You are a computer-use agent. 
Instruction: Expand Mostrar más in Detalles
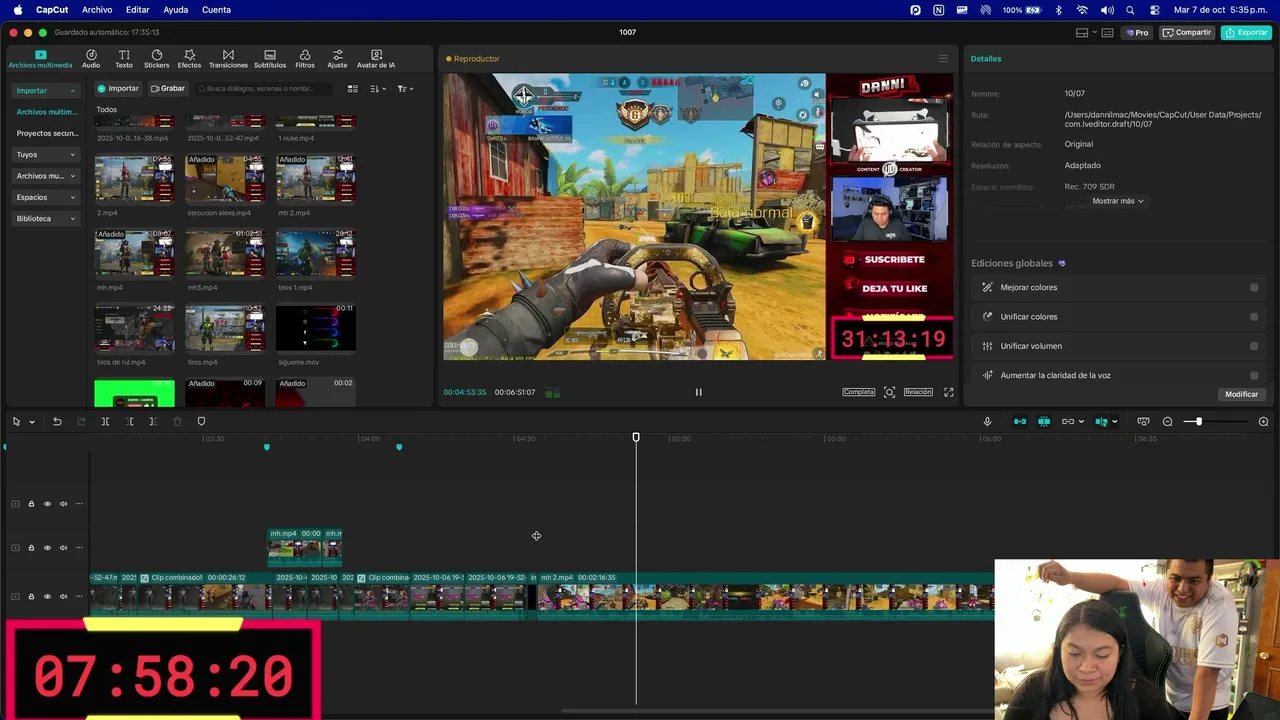[x=1117, y=201]
